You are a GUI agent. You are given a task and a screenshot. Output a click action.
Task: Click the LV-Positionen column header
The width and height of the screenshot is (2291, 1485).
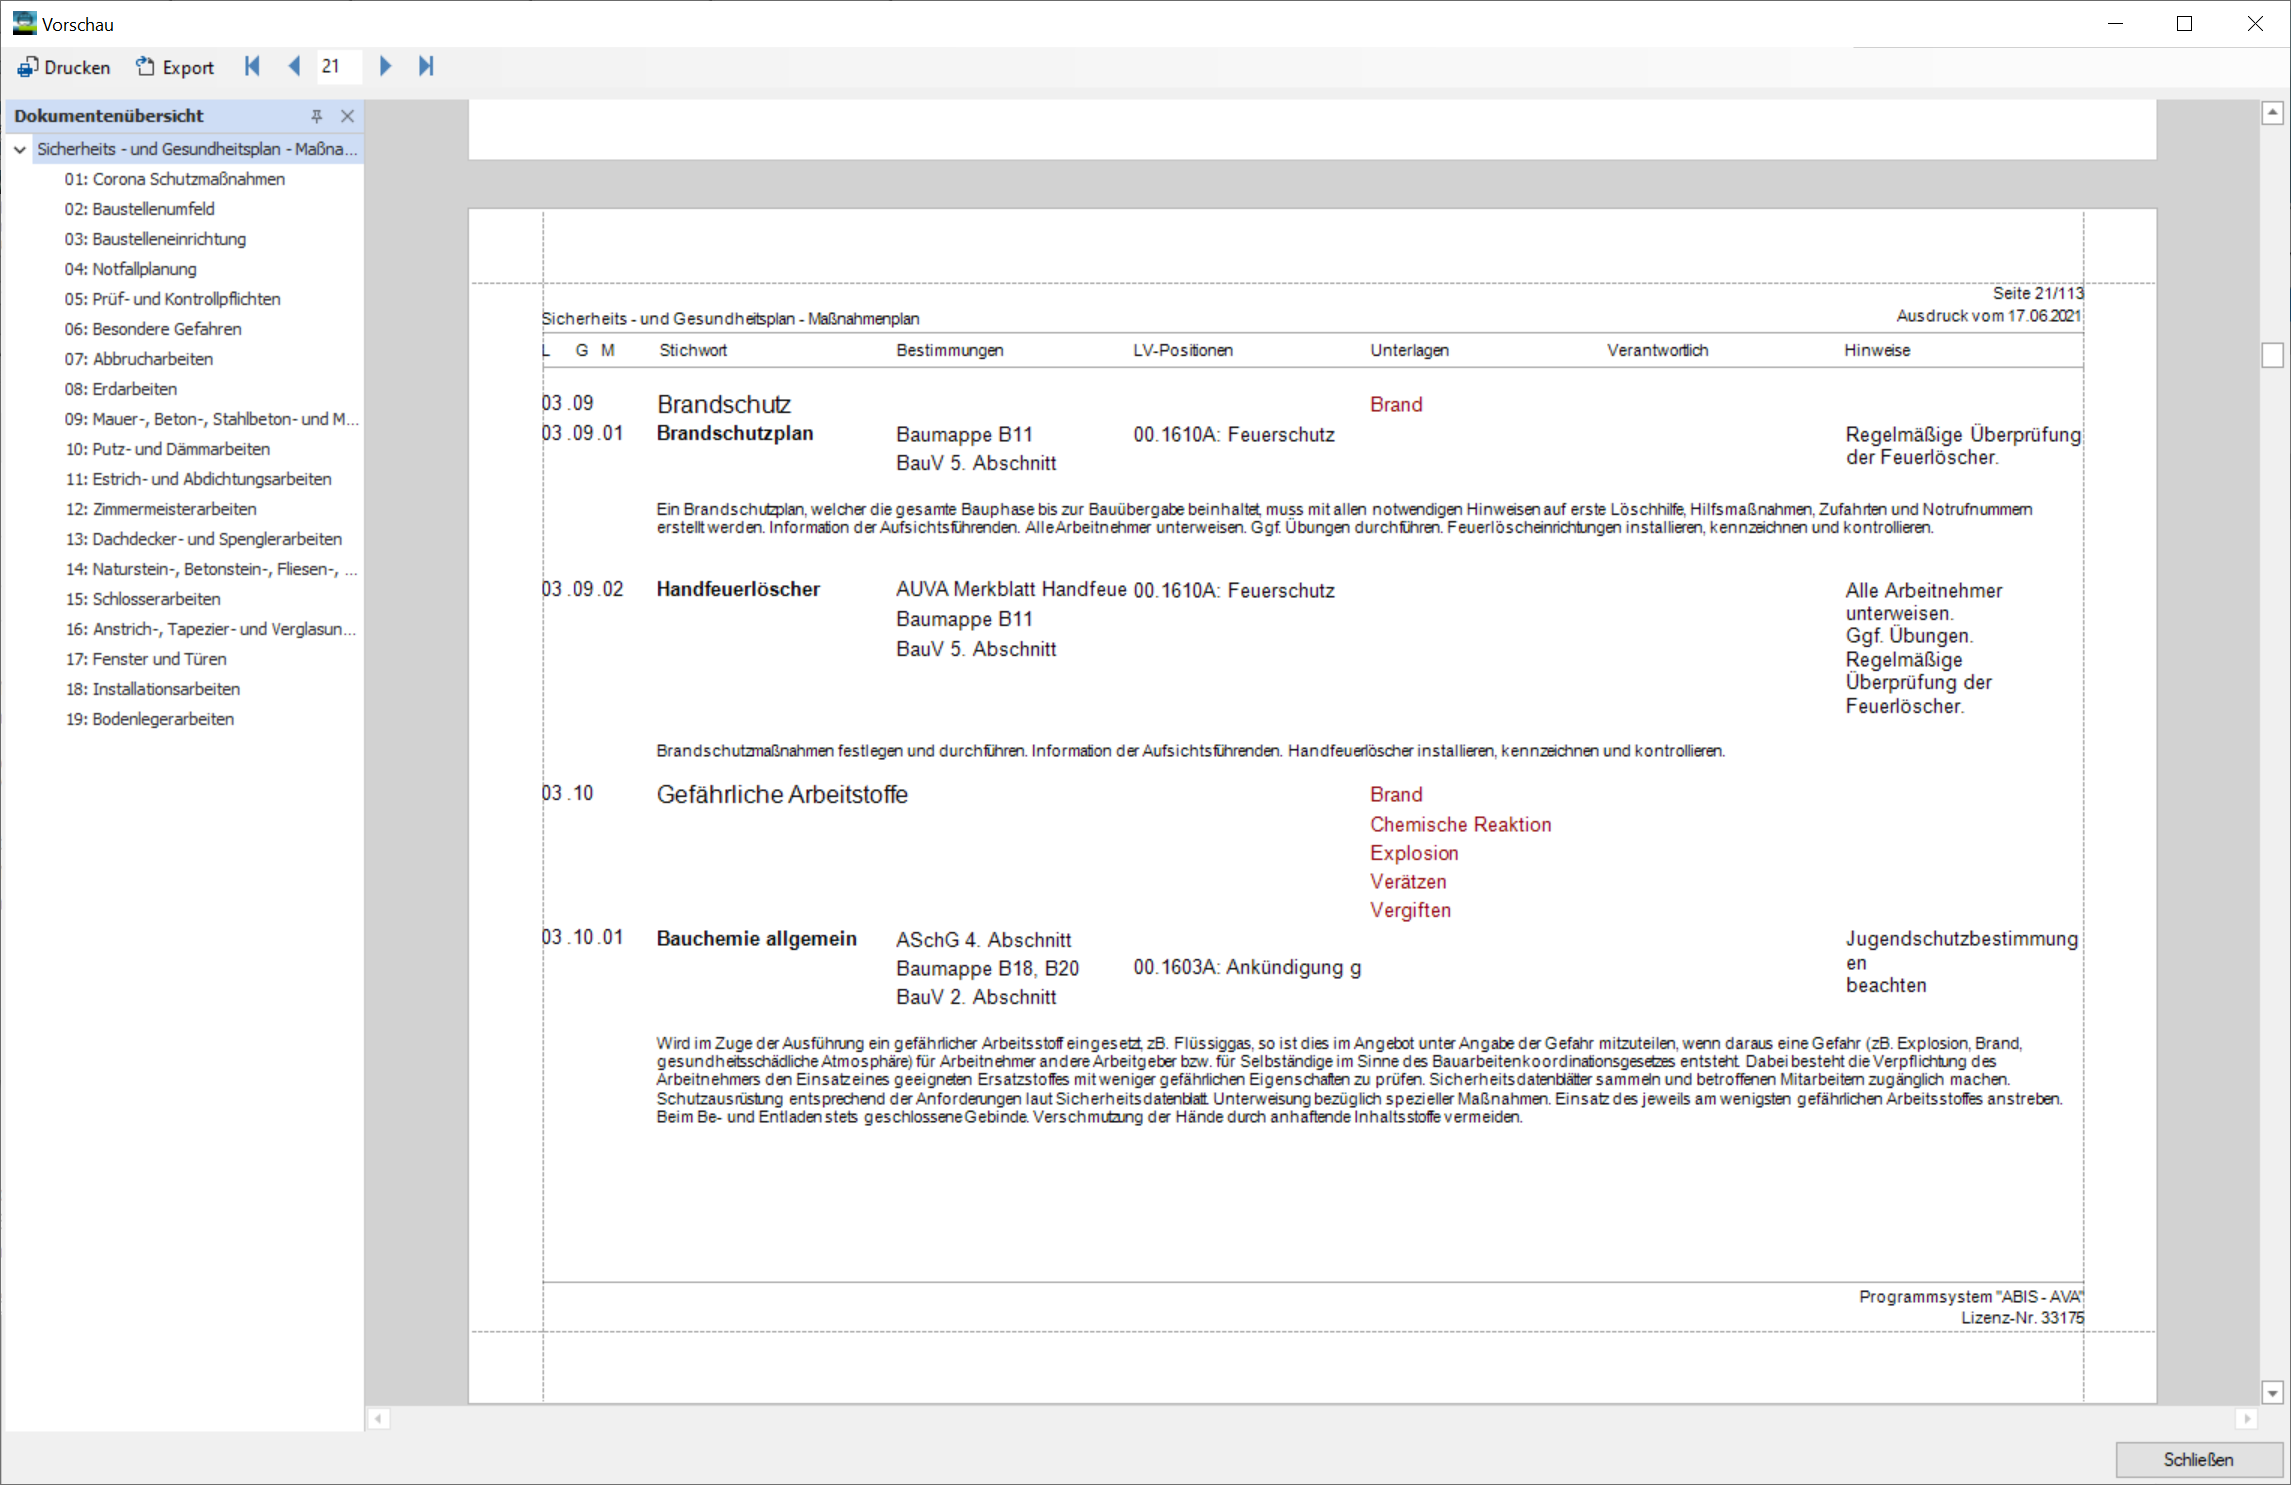coord(1183,350)
